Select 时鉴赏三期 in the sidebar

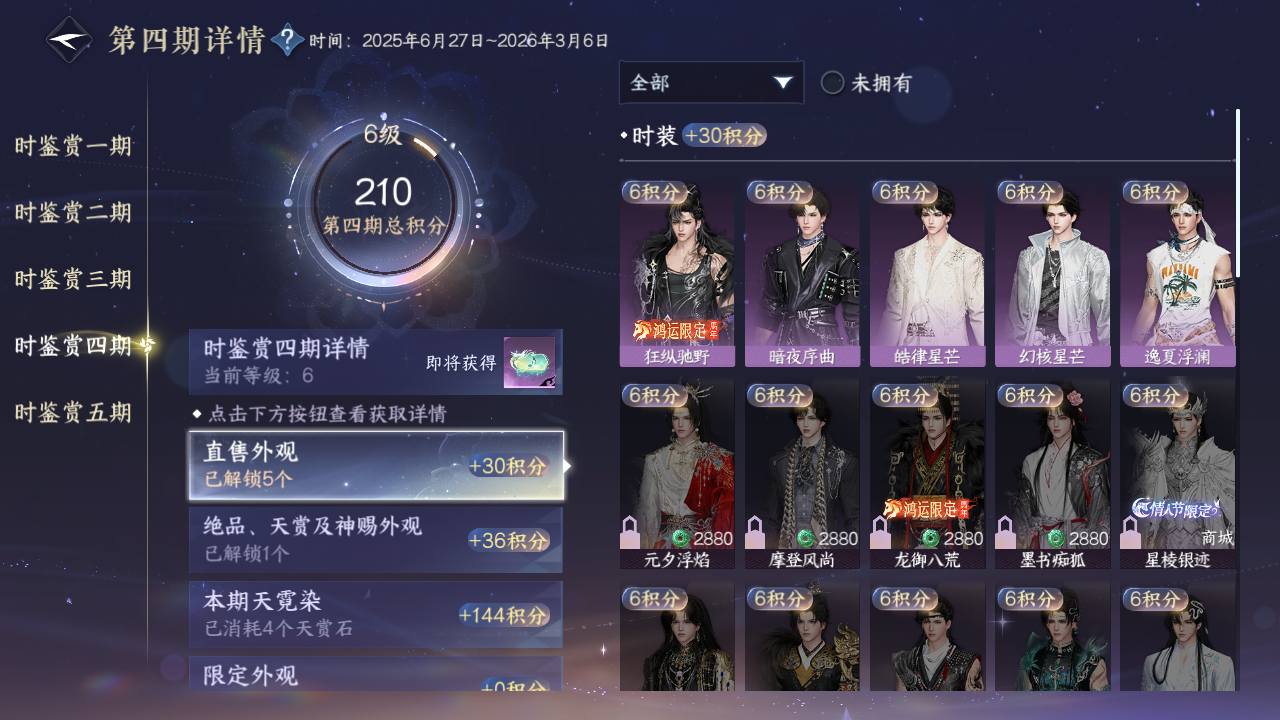[73, 279]
